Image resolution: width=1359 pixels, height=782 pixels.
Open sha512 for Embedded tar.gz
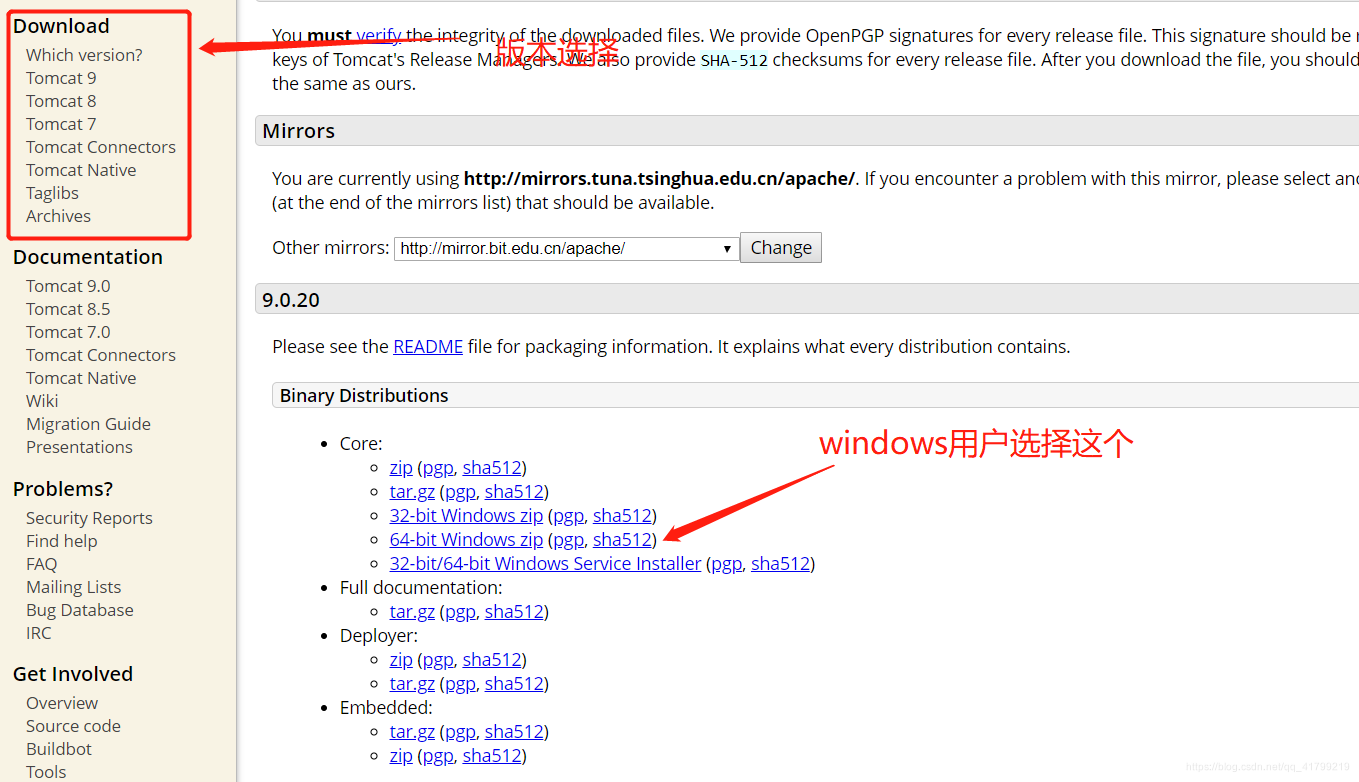pos(514,731)
